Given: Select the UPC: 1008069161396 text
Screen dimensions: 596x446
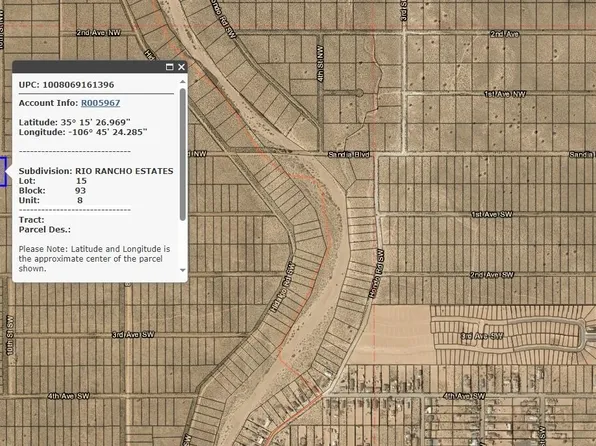Looking at the screenshot, I should [x=67, y=85].
